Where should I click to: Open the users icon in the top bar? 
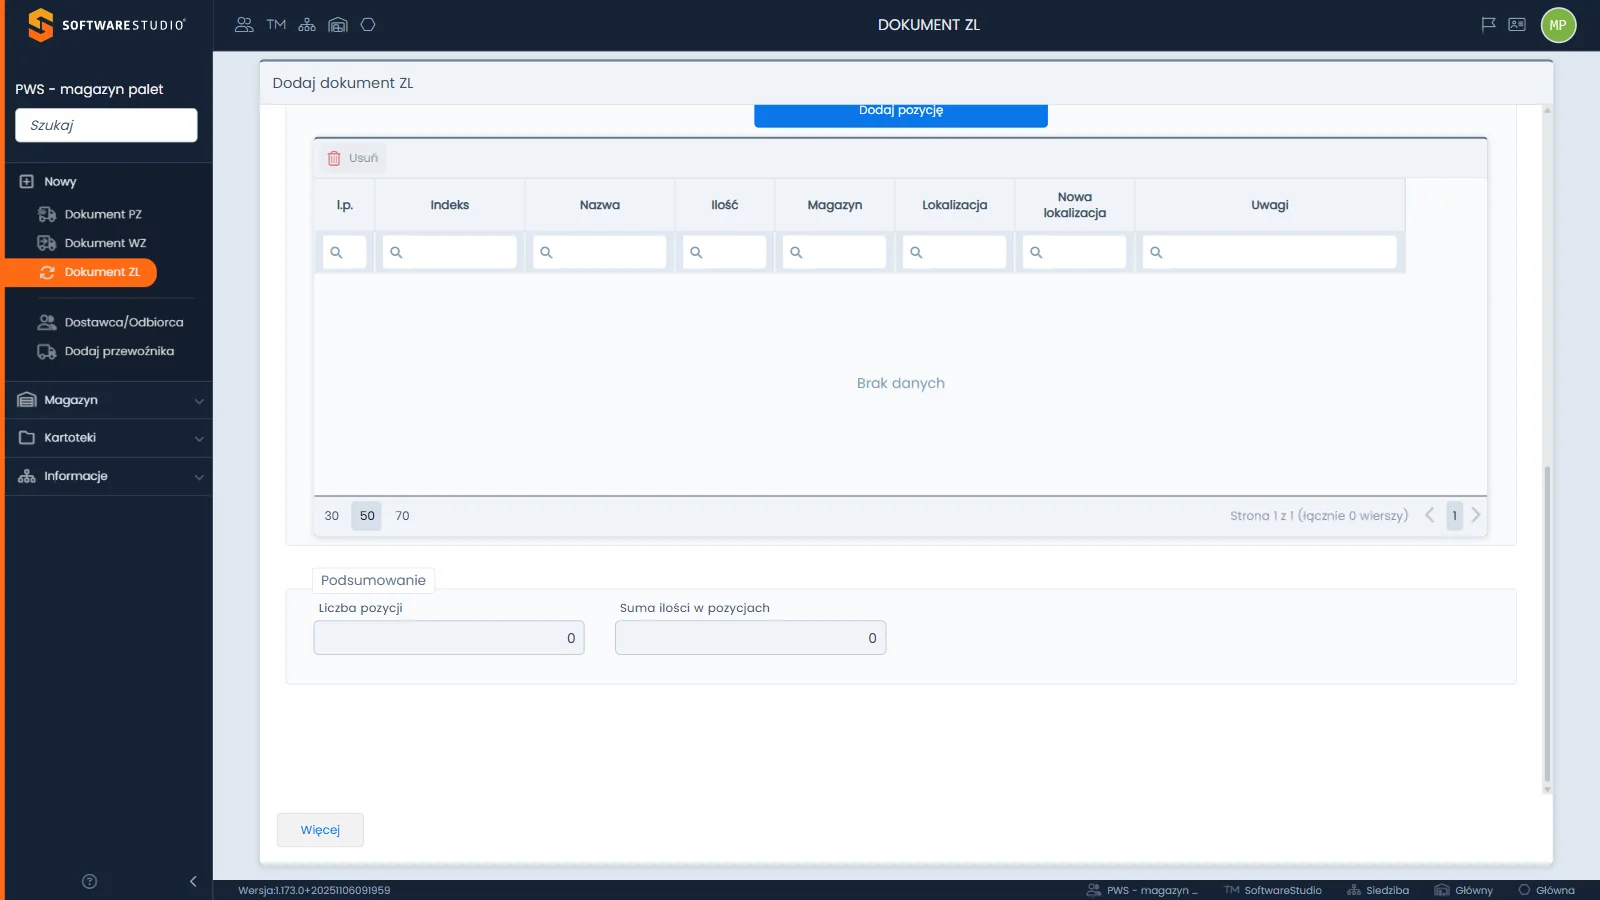pos(244,25)
